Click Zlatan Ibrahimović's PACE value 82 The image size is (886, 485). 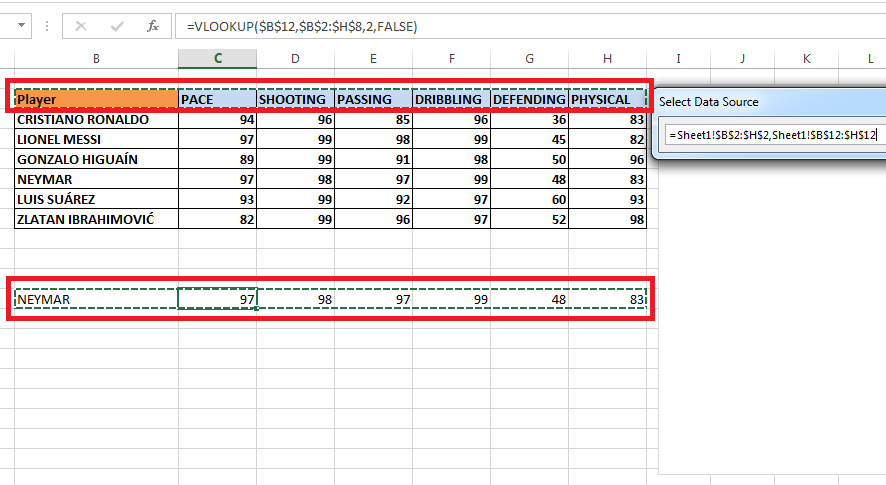coord(218,219)
